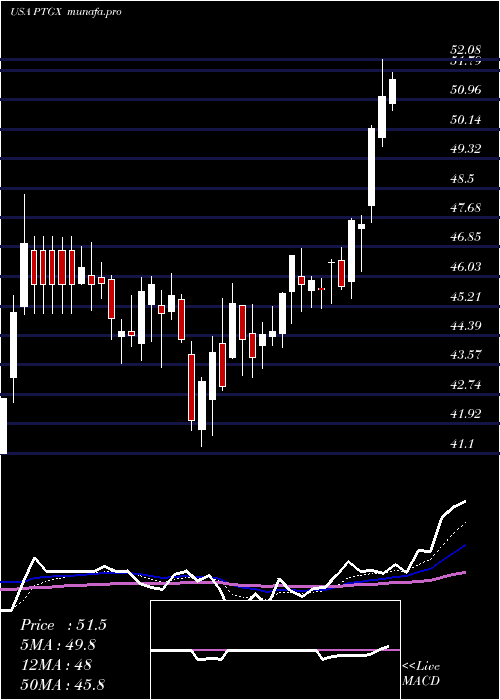Click the 46.85 price axis label

click(x=466, y=237)
